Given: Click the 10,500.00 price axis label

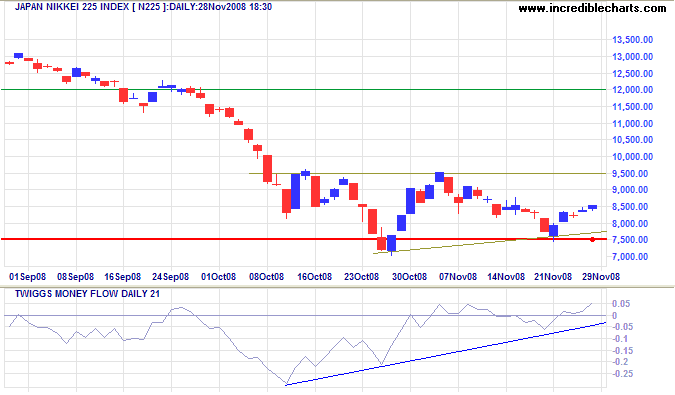Looking at the screenshot, I should pyautogui.click(x=632, y=140).
